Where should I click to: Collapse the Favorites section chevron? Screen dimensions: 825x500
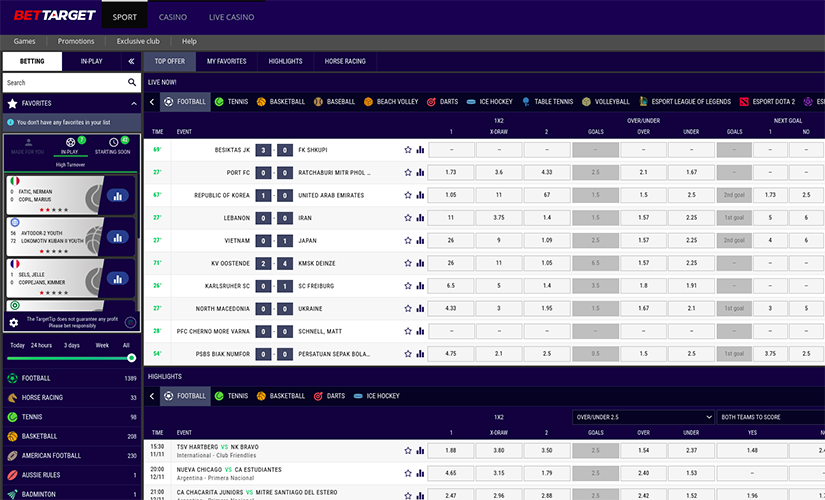click(x=134, y=104)
